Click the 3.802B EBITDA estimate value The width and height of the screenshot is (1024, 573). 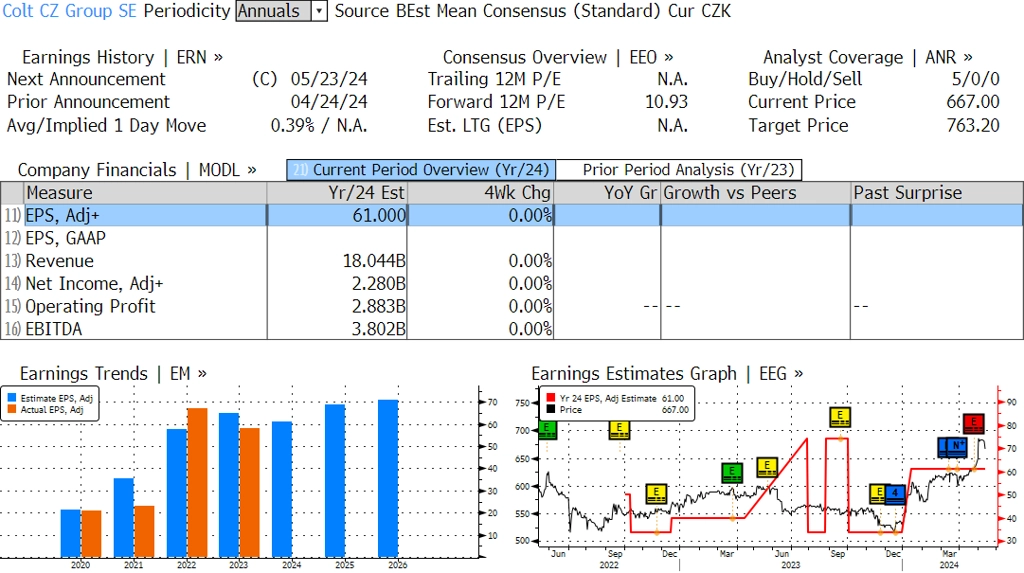[x=379, y=329]
